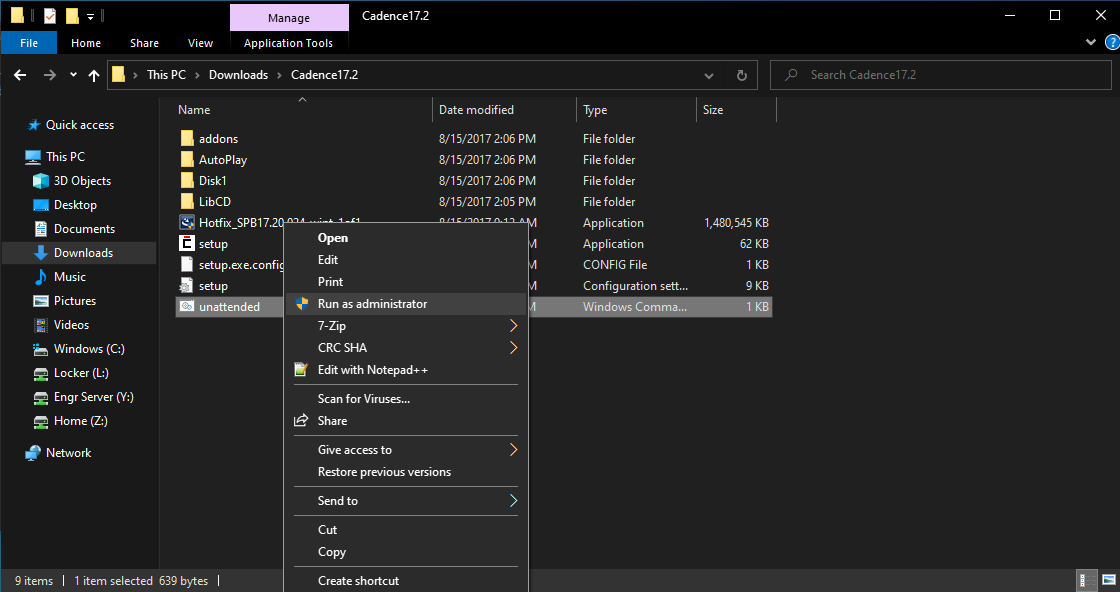Open the addons folder
Screen dimensions: 1120x592
pos(218,139)
